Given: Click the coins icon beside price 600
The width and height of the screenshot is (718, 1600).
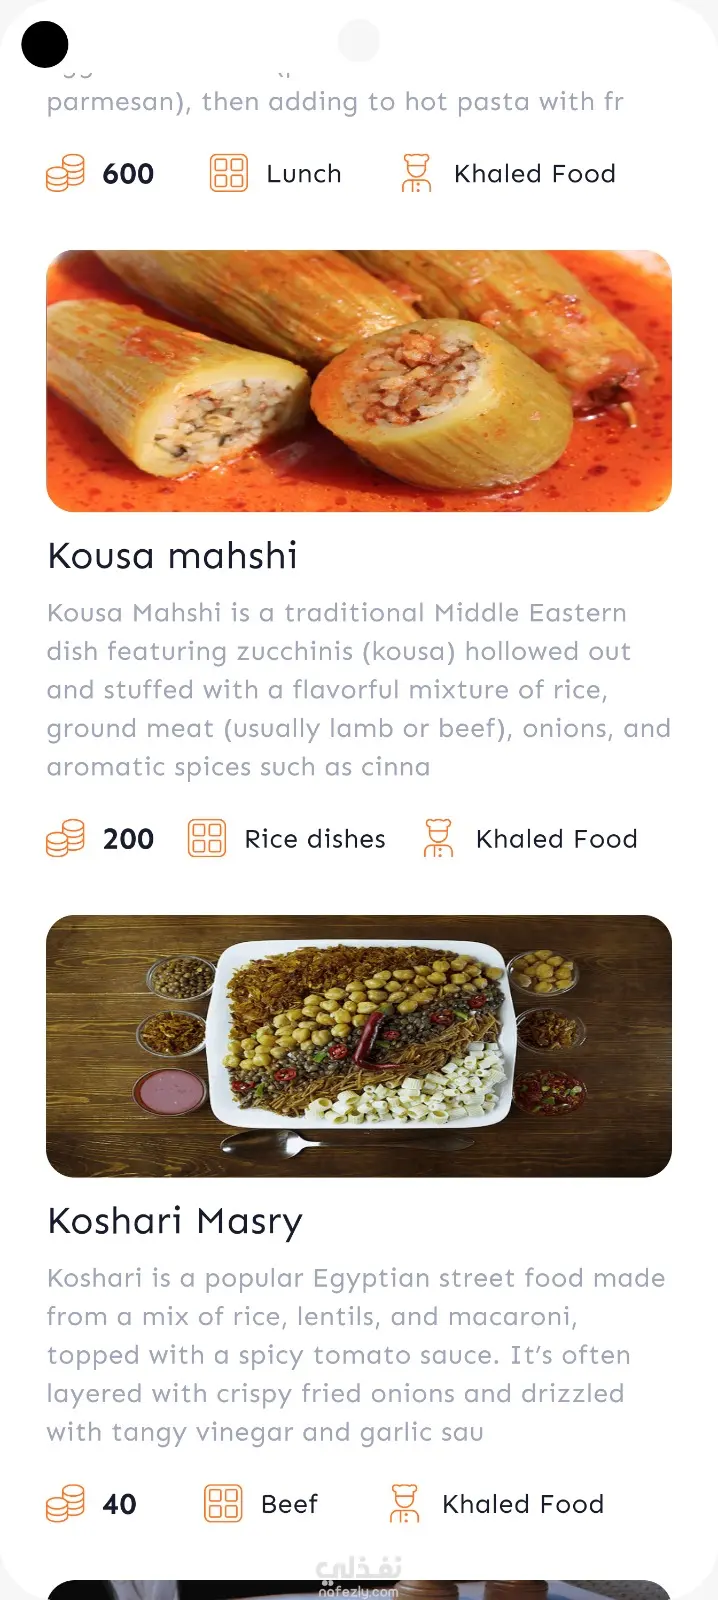Looking at the screenshot, I should [x=65, y=173].
